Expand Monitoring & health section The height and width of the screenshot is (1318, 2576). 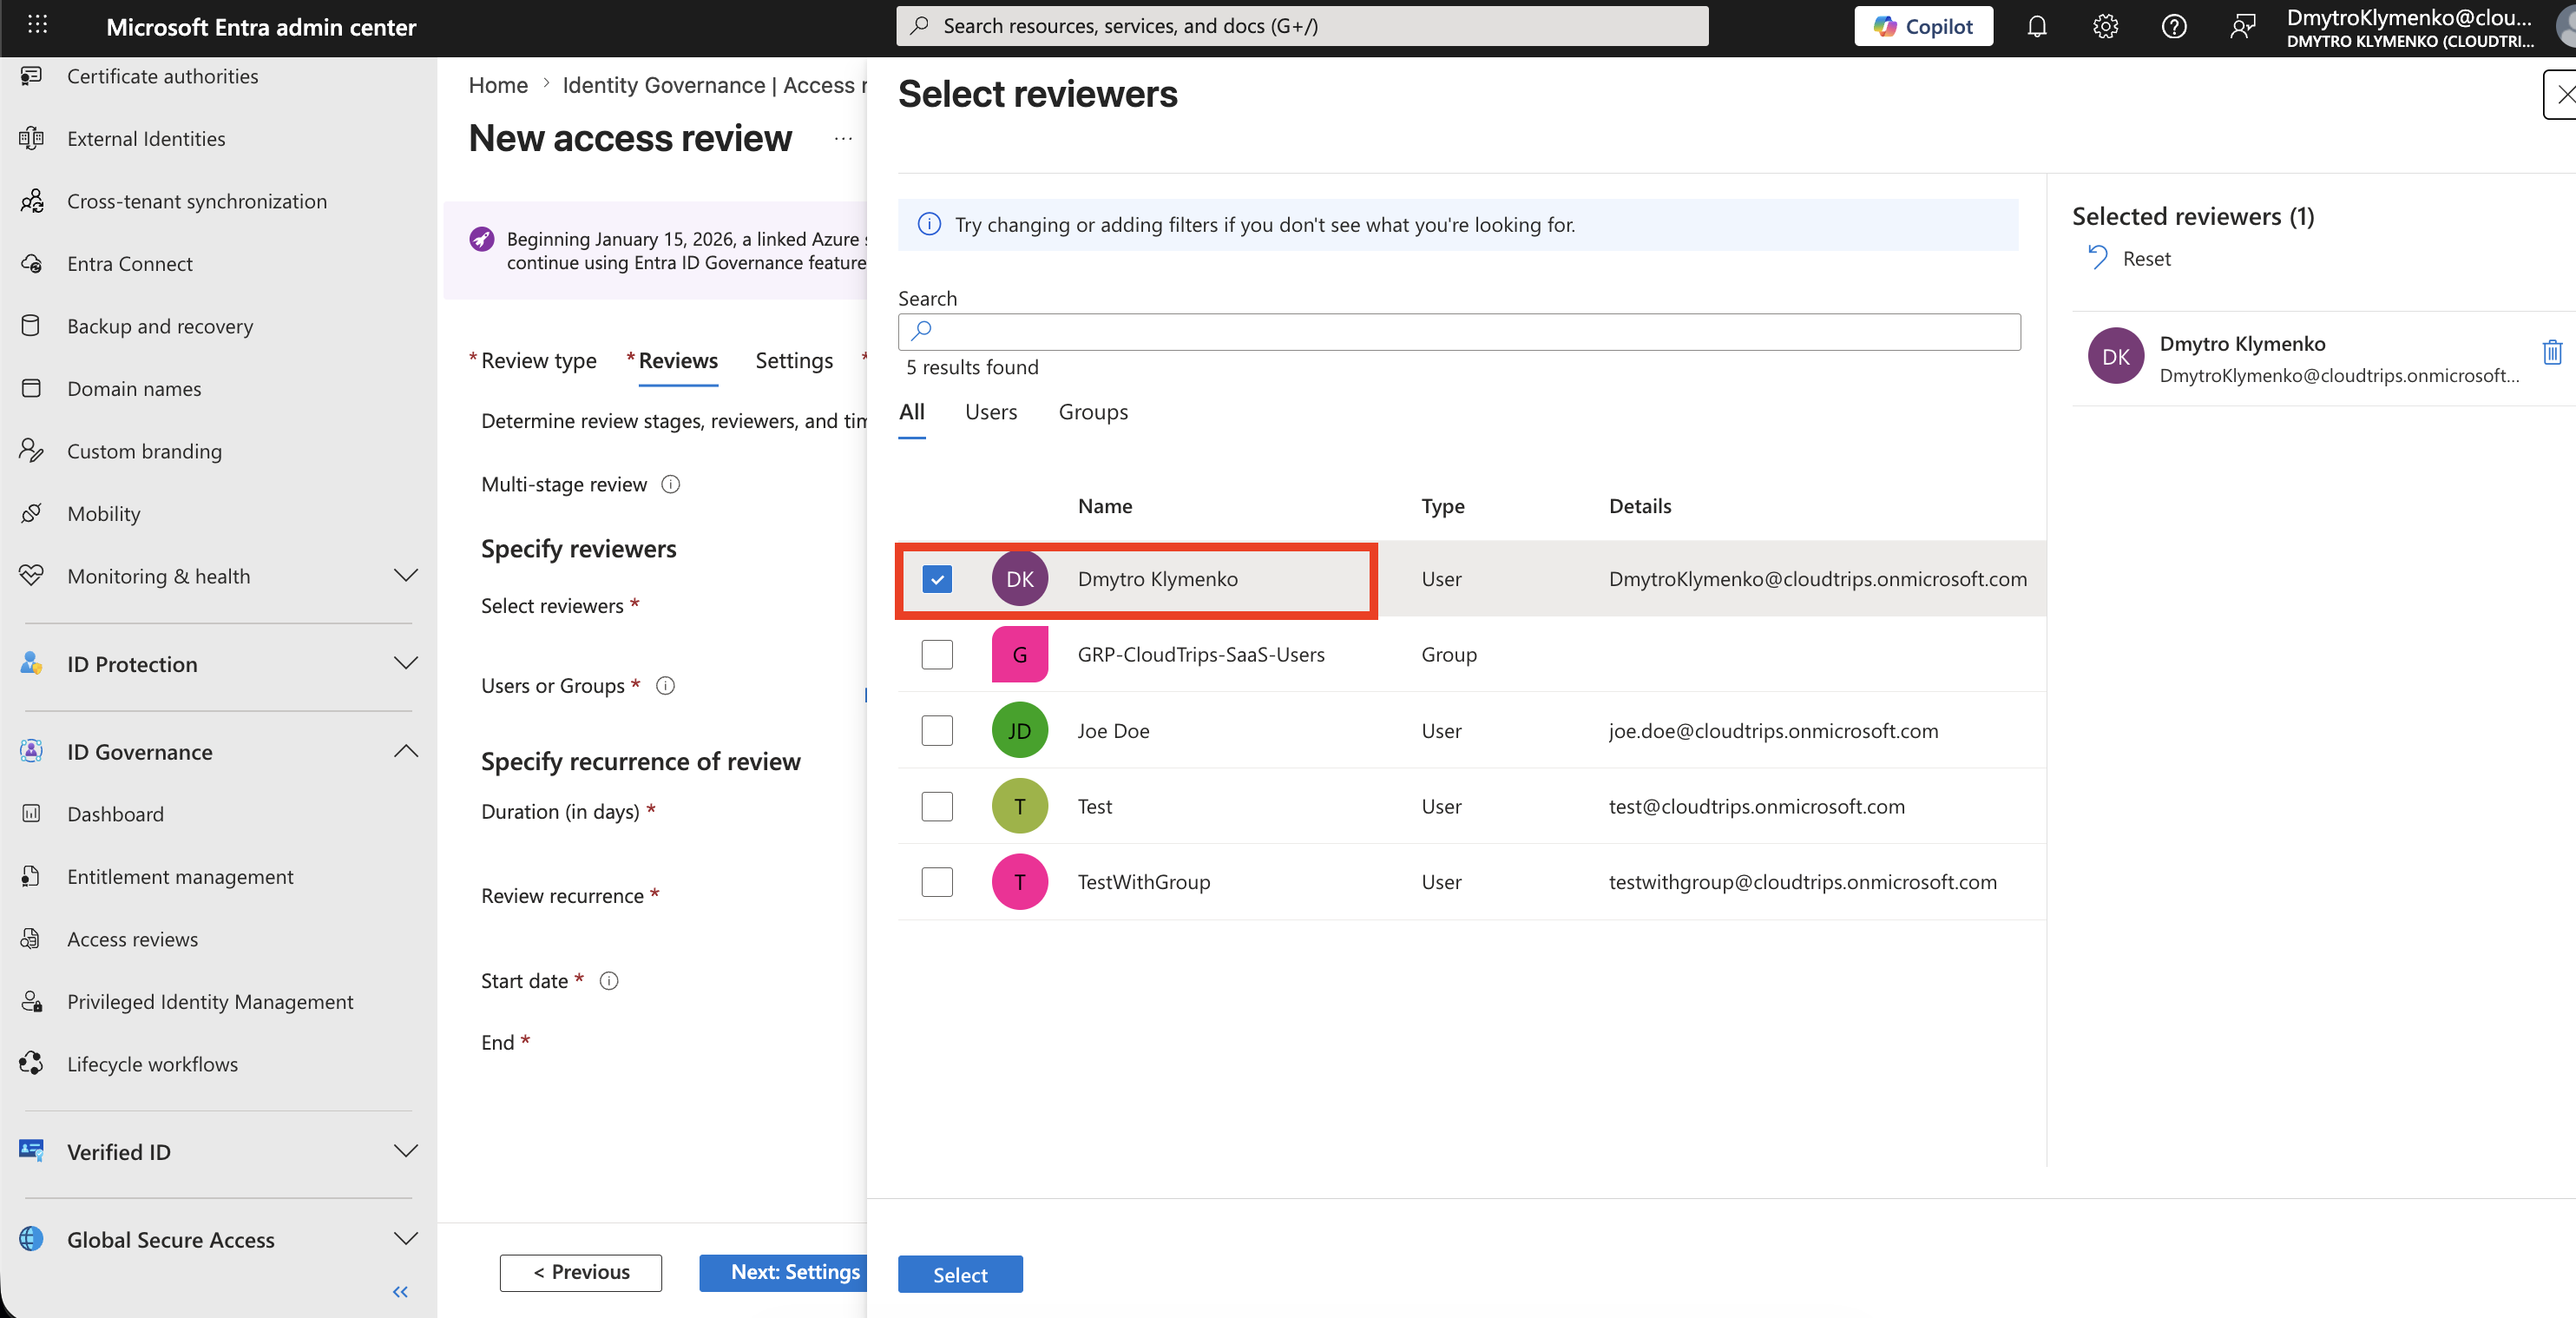click(x=405, y=576)
